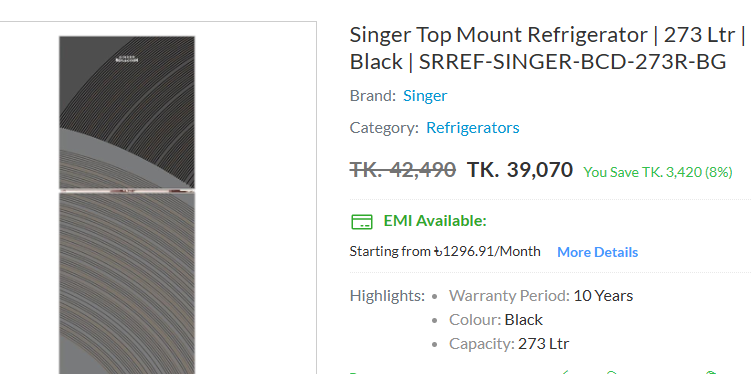Open the Refrigerators category link
Screen dimensions: 752x374
472,128
